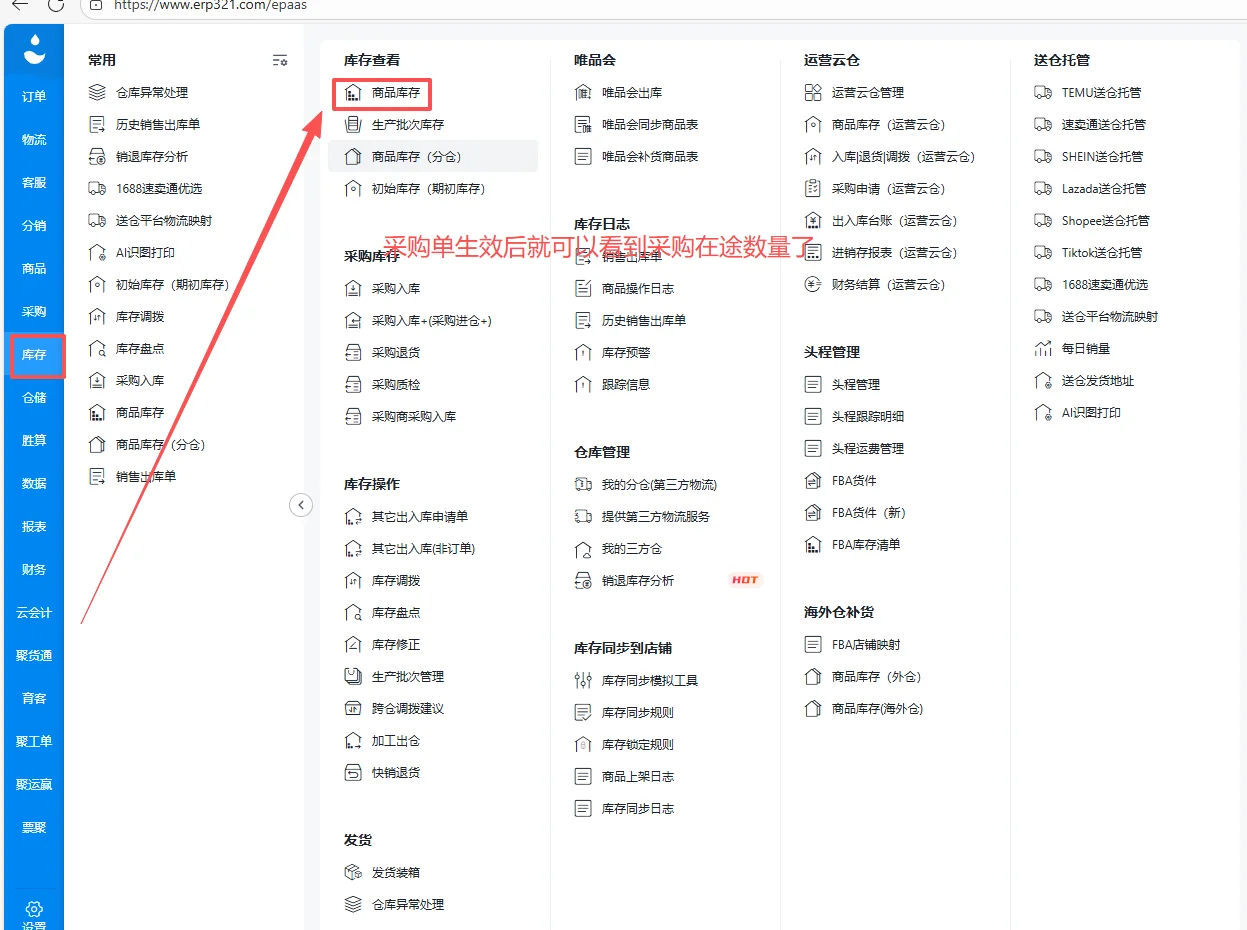Click 快销退货 icon

[x=352, y=773]
